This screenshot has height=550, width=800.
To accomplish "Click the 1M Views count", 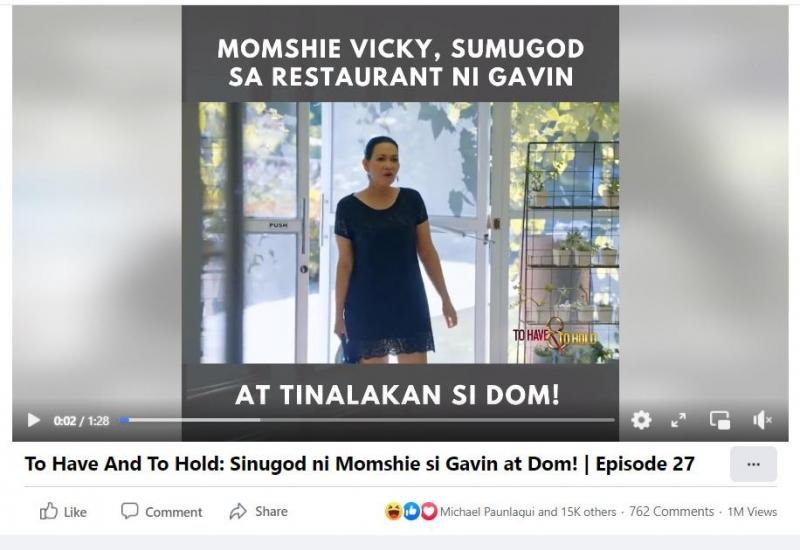I will coord(752,512).
